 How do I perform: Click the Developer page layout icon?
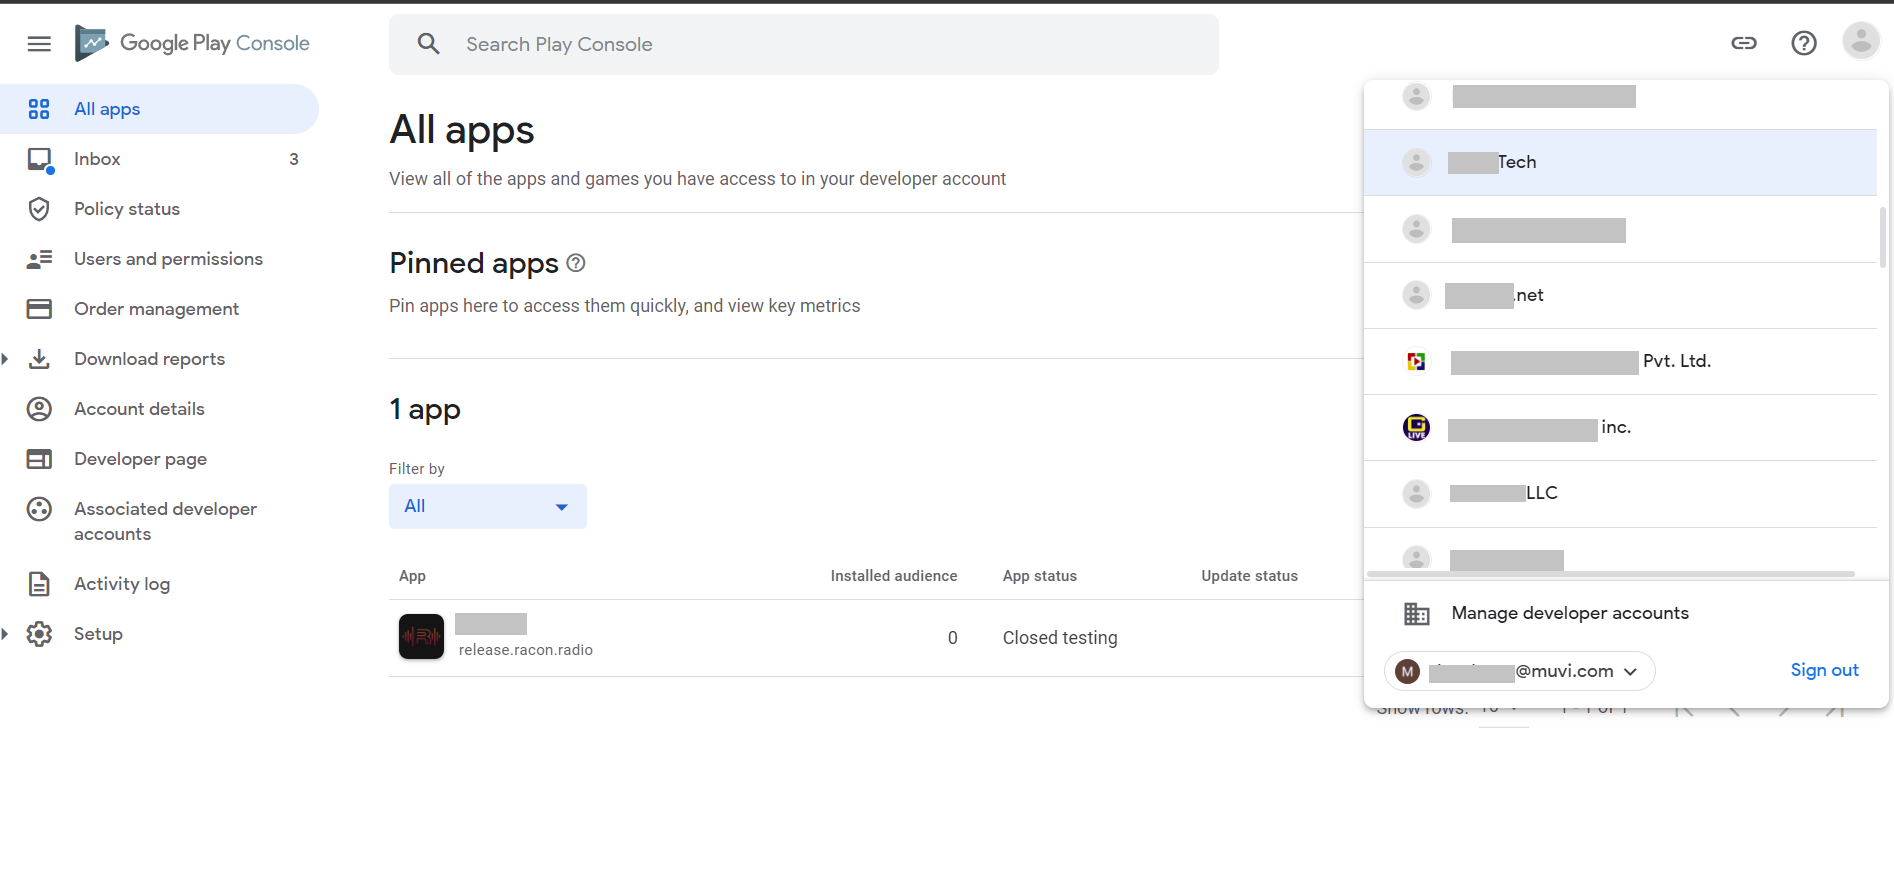click(x=39, y=459)
